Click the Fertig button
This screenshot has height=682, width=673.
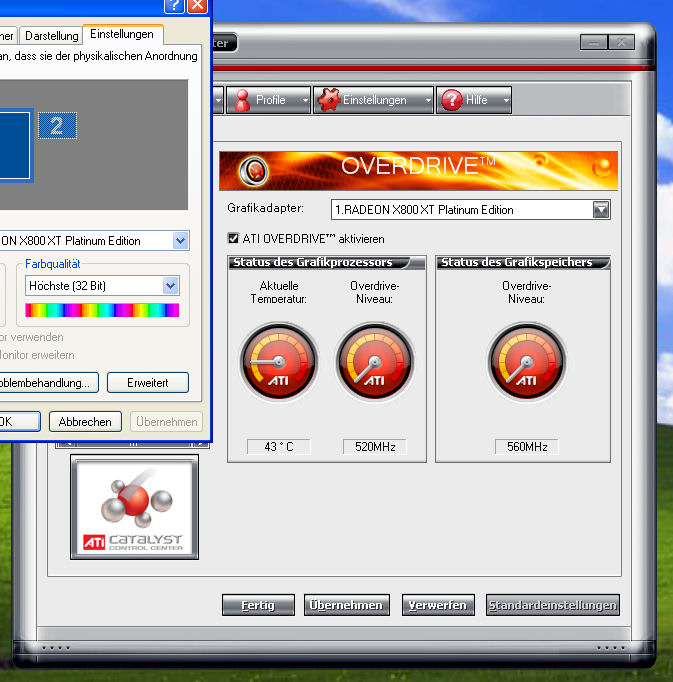(x=258, y=605)
